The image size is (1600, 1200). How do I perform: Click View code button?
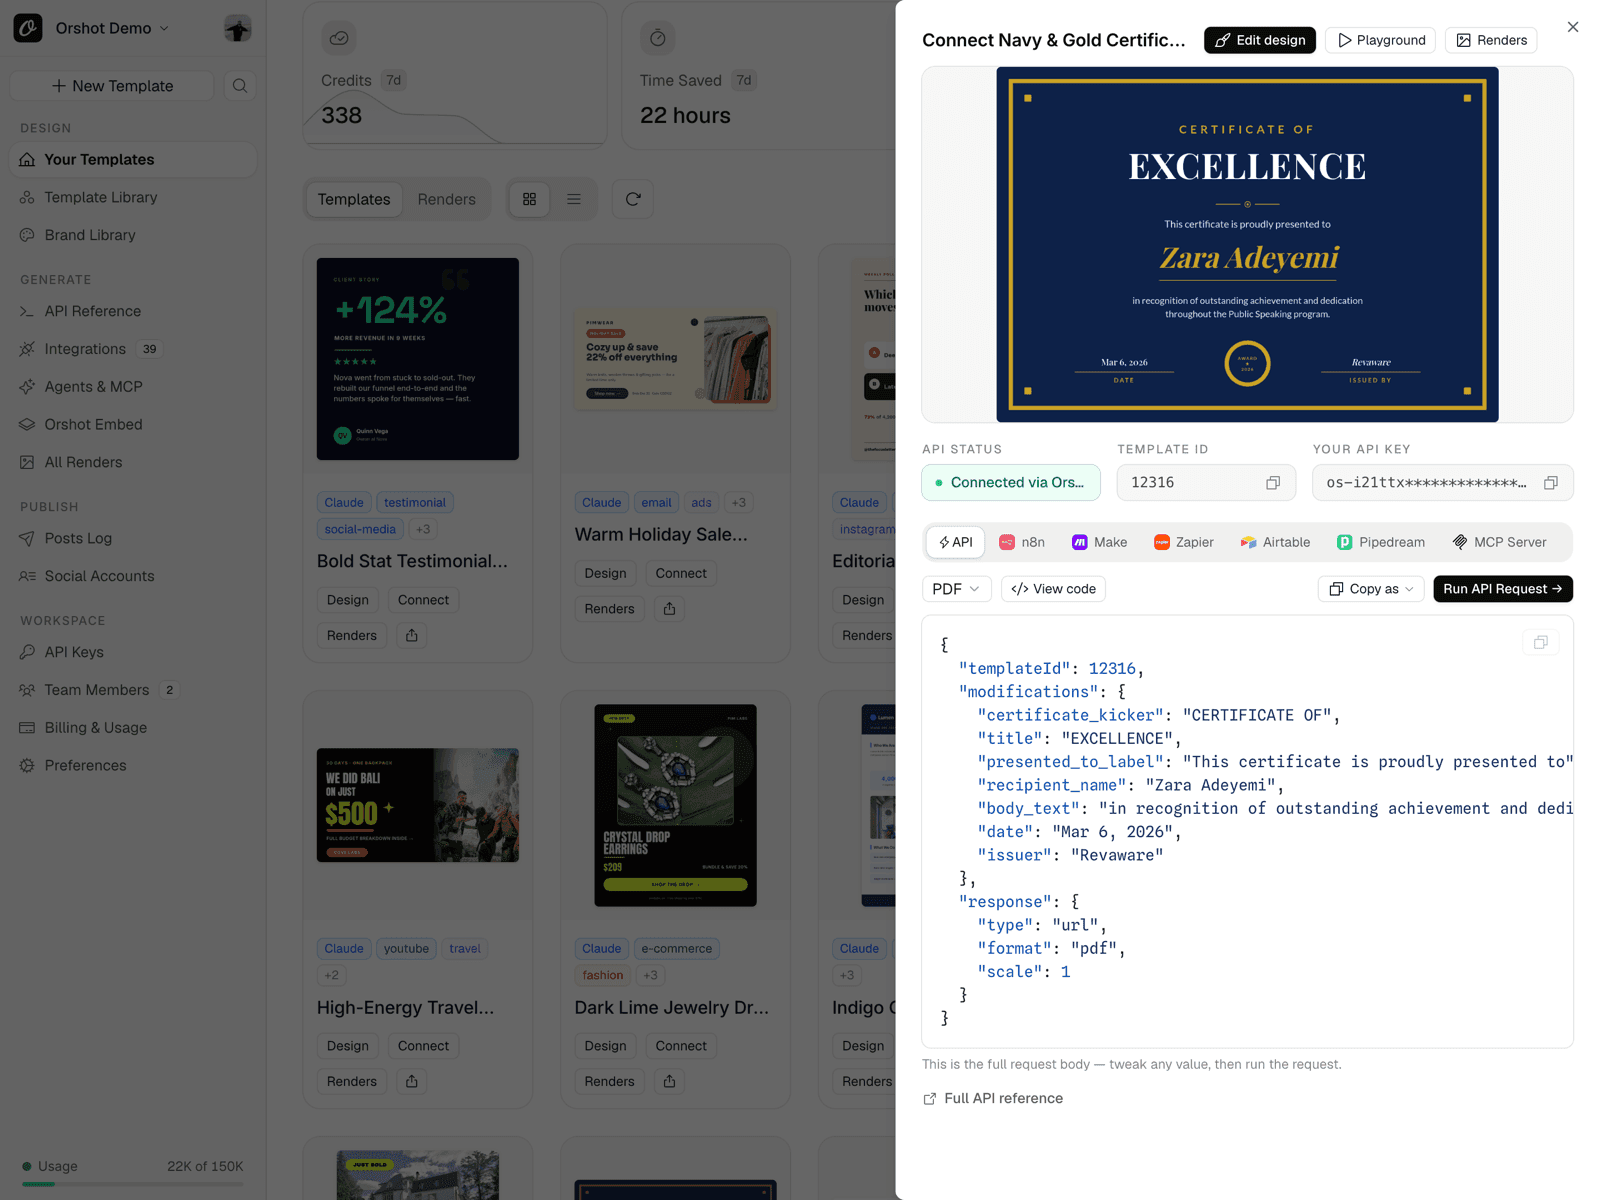point(1053,589)
